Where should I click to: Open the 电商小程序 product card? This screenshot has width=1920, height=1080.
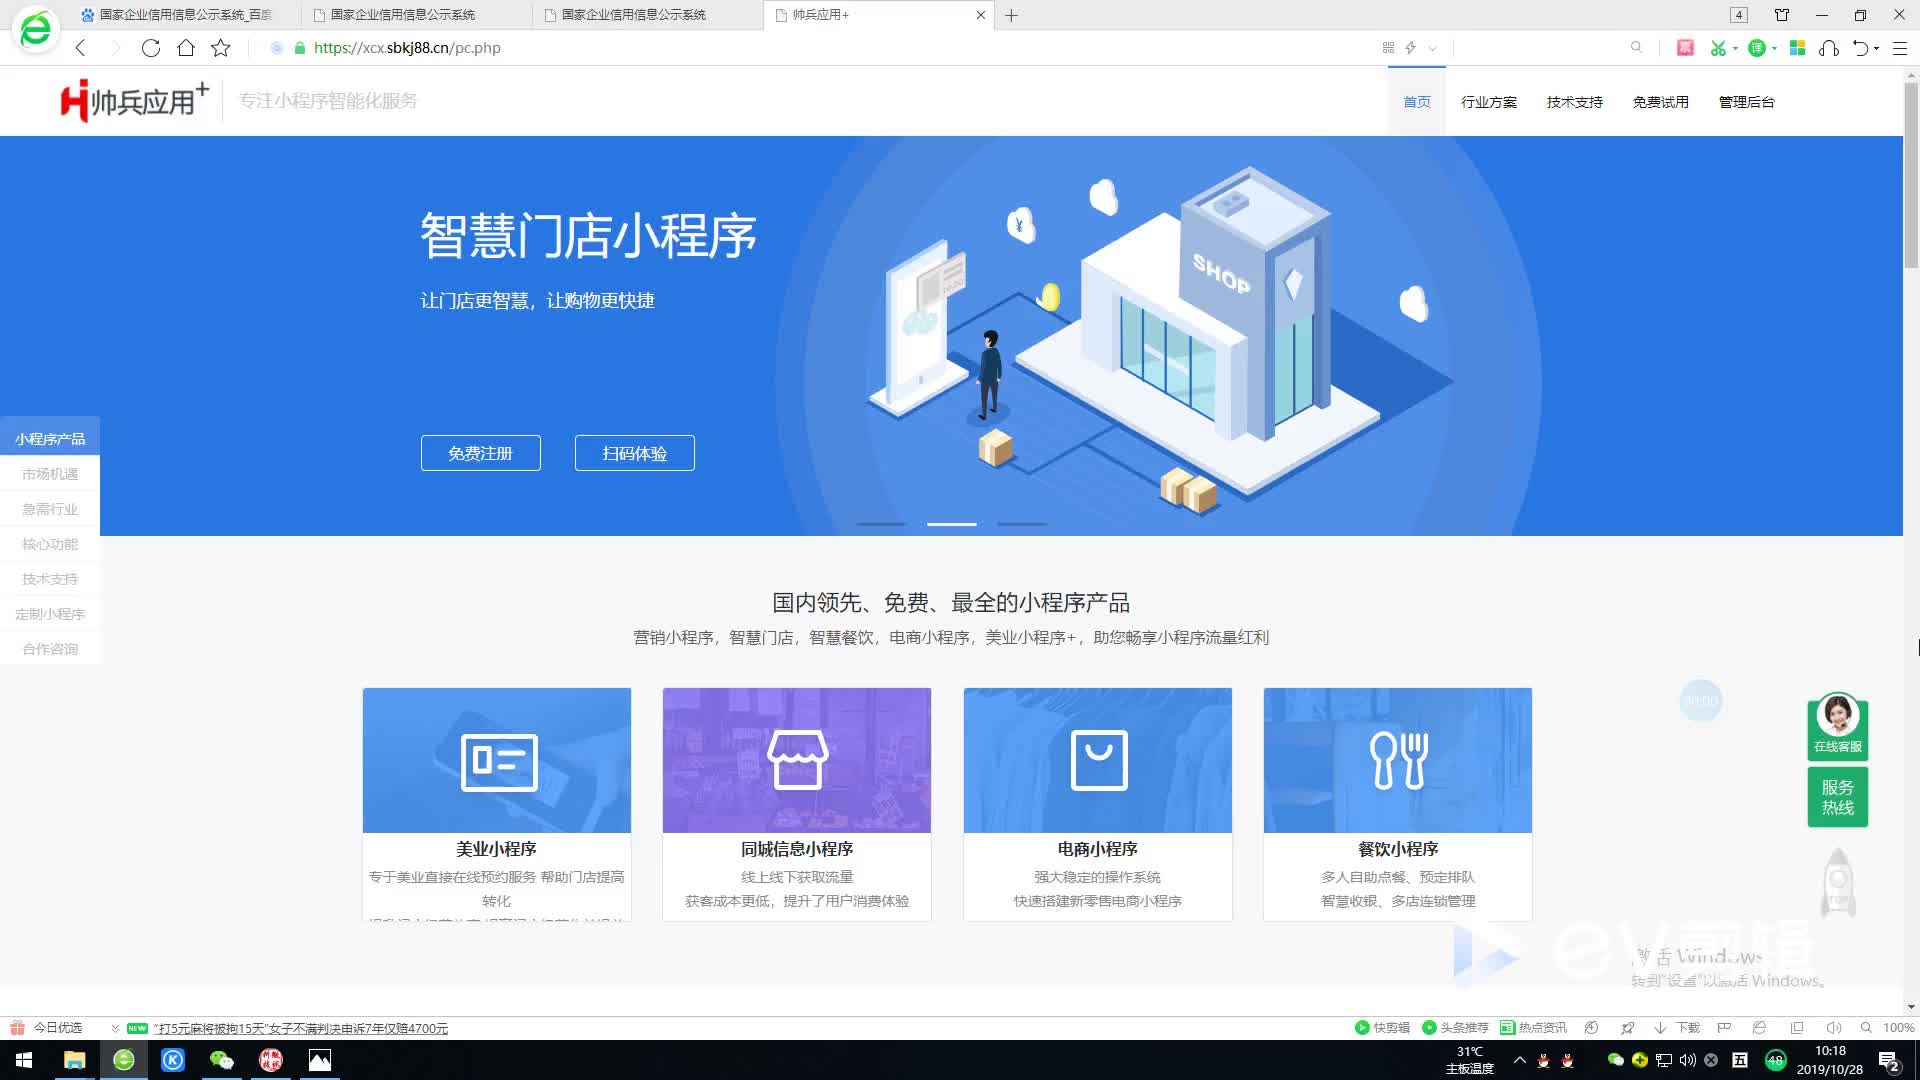click(x=1097, y=803)
